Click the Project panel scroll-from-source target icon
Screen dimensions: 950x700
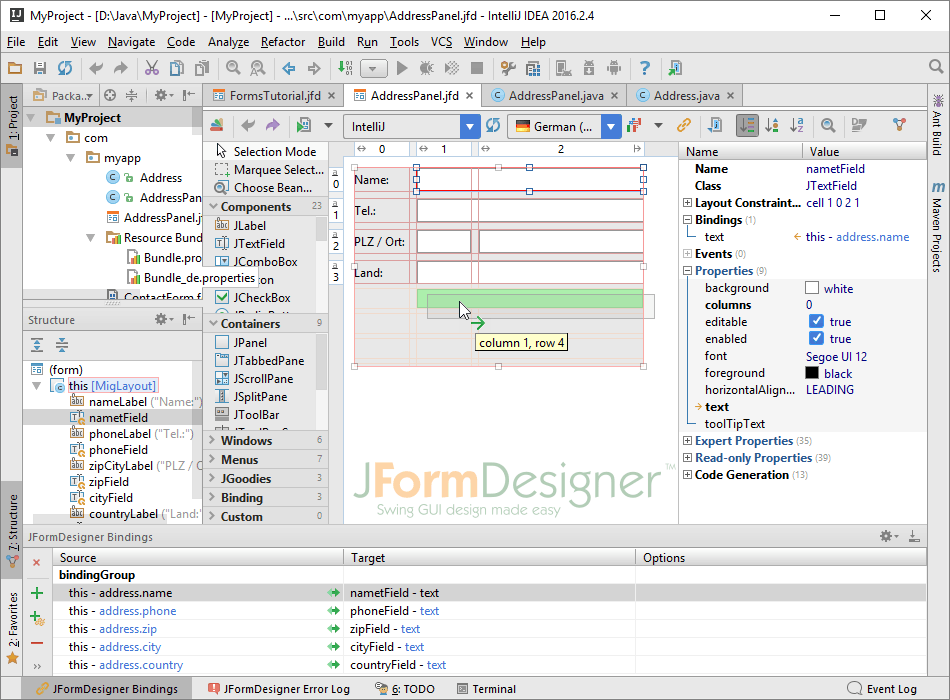click(110, 95)
